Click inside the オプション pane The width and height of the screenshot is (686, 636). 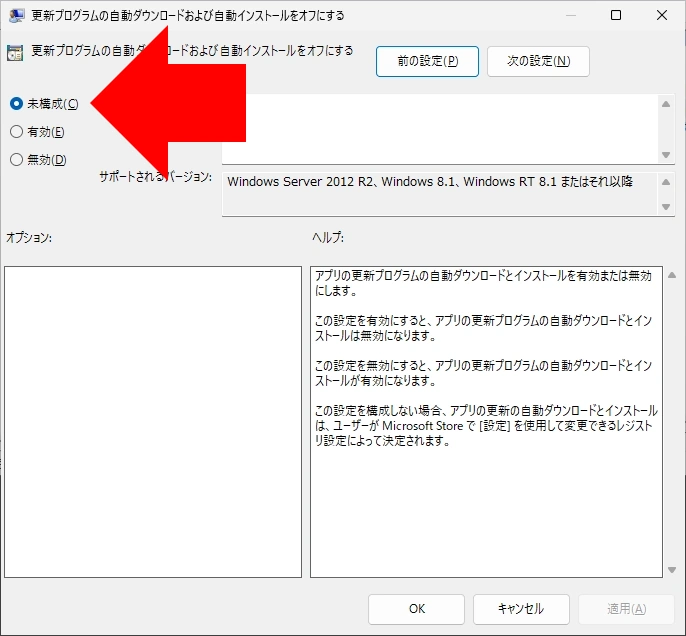[153, 422]
